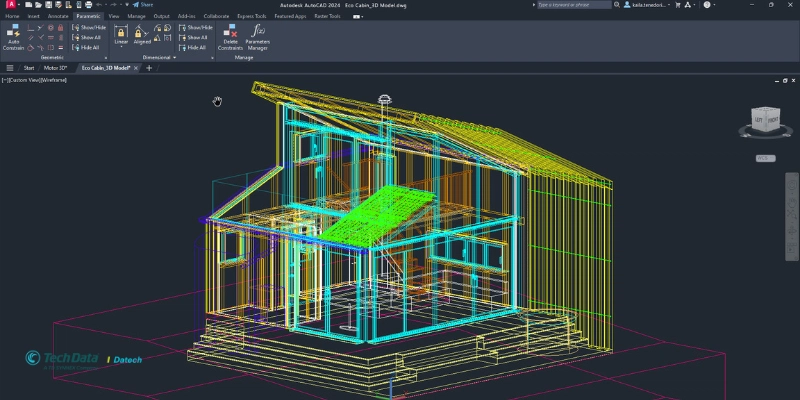
Task: Open the Autodesk App Store cart icon
Action: [x=678, y=5]
